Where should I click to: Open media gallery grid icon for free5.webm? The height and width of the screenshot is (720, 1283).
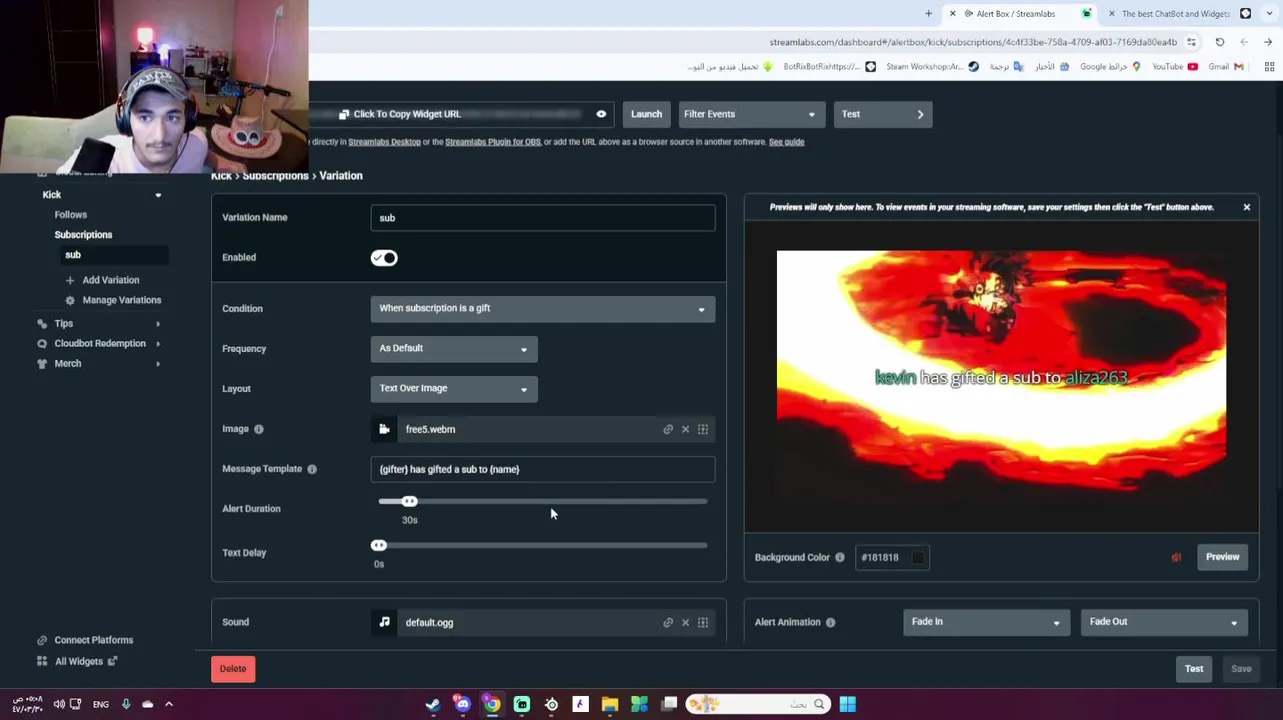(703, 429)
